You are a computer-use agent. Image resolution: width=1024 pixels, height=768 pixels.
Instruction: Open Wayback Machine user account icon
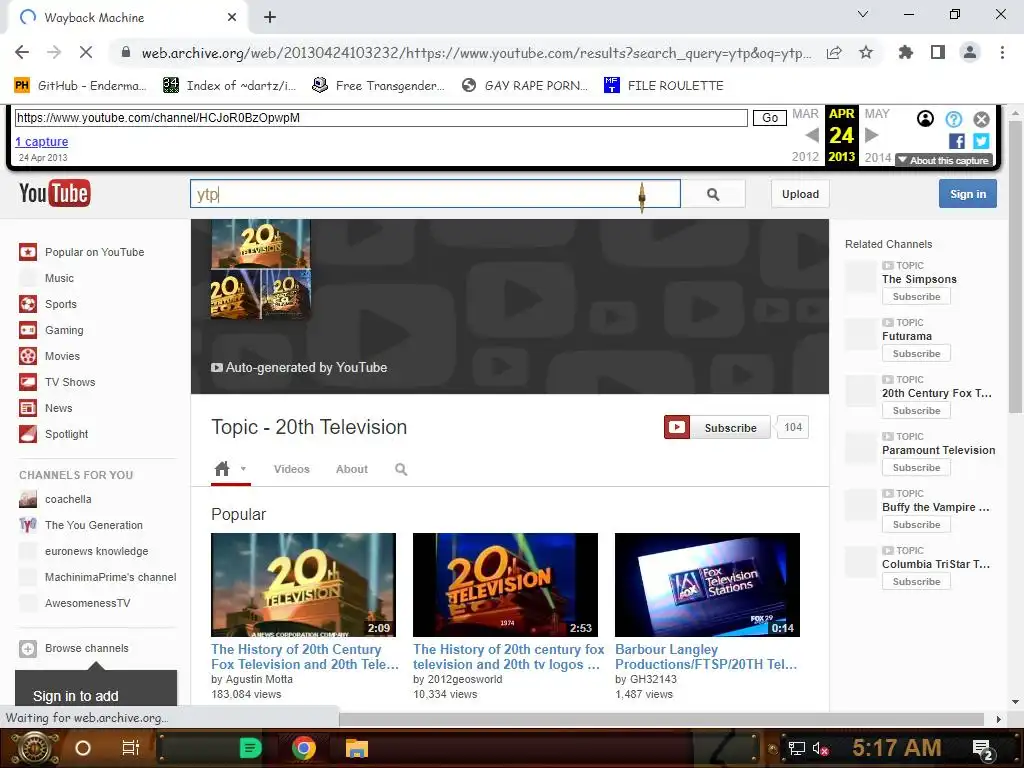tap(925, 119)
